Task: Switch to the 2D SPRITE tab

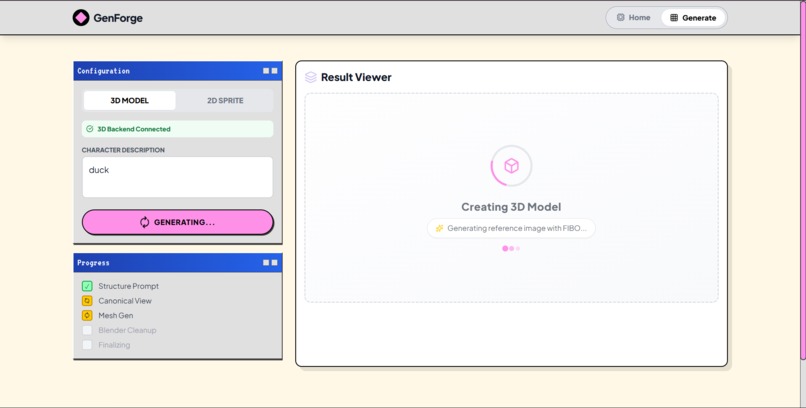Action: click(225, 100)
